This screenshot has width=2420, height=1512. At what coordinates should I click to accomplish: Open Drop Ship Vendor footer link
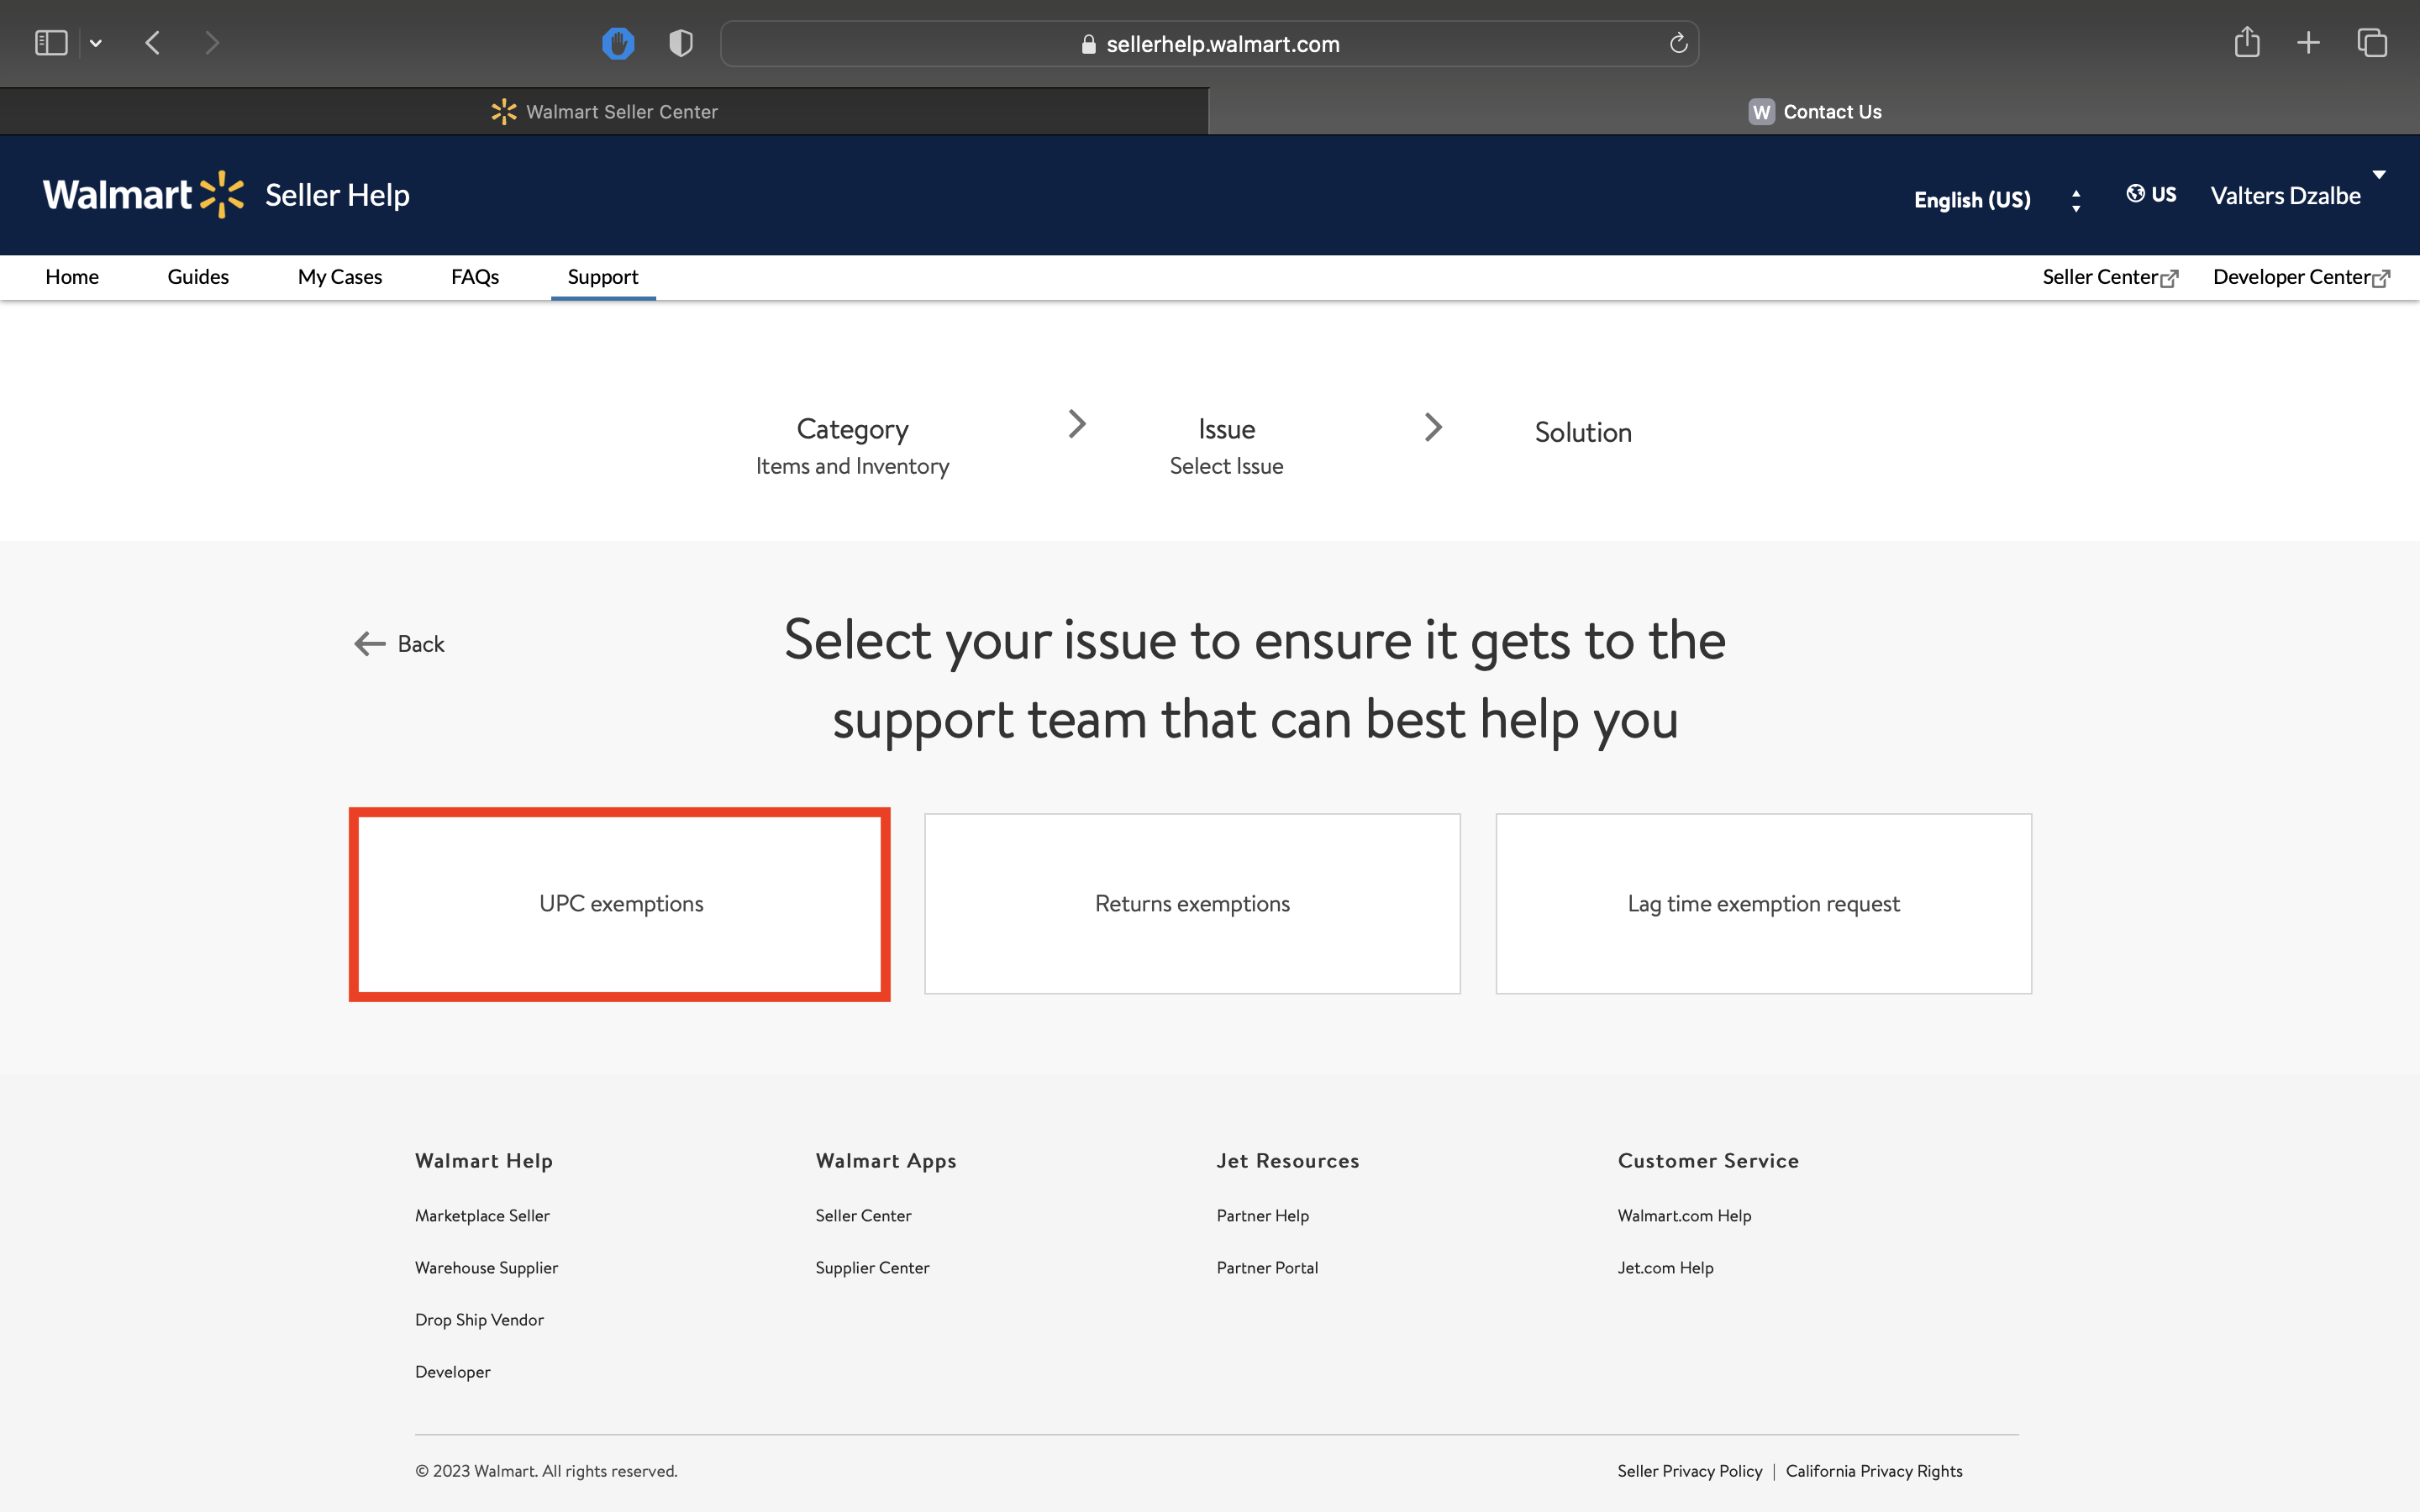coord(479,1320)
